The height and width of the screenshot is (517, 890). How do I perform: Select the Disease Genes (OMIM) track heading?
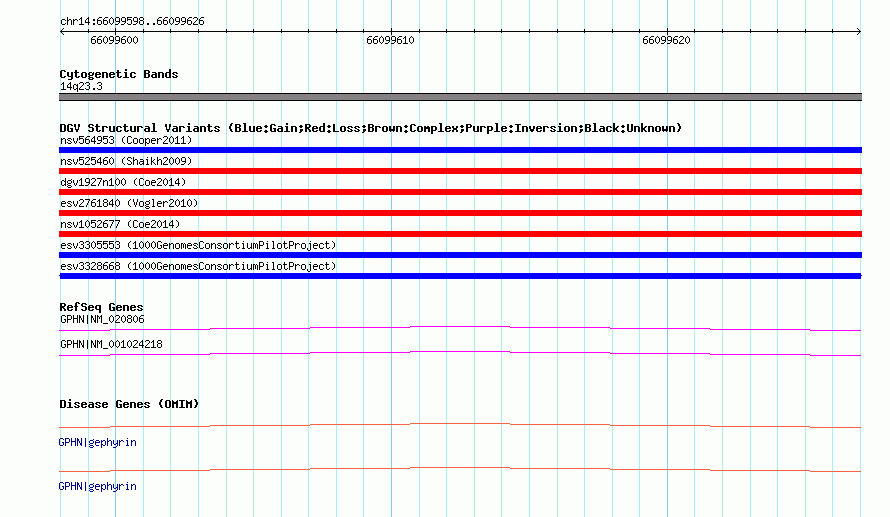pos(129,404)
